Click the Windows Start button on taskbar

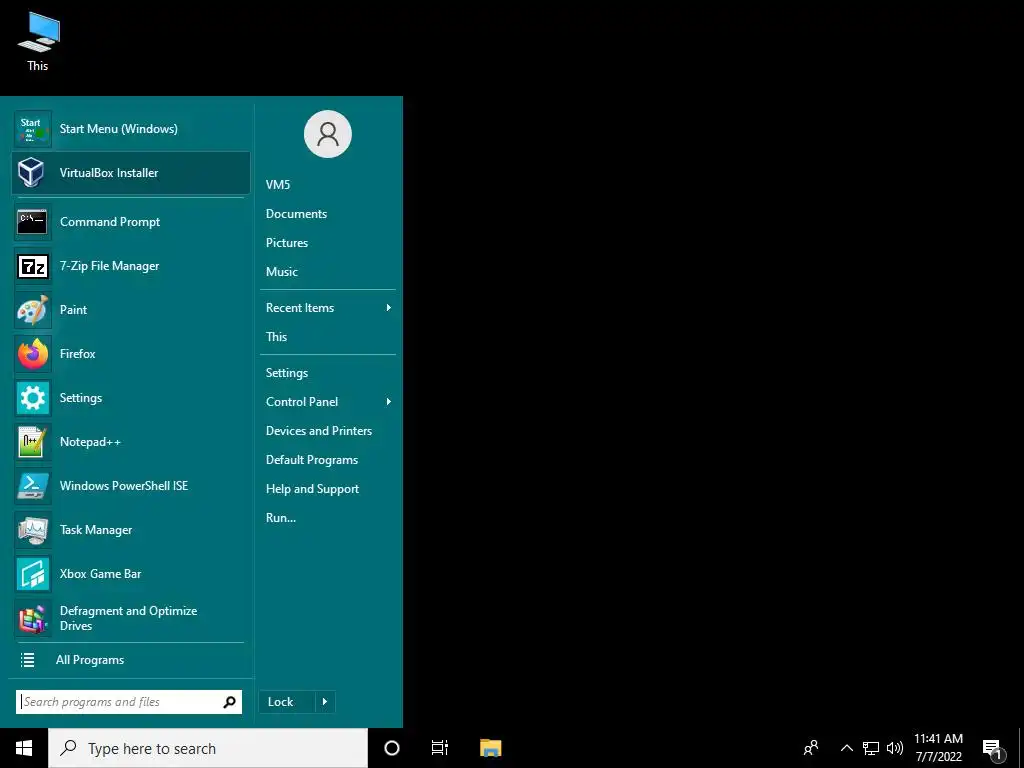coord(24,748)
